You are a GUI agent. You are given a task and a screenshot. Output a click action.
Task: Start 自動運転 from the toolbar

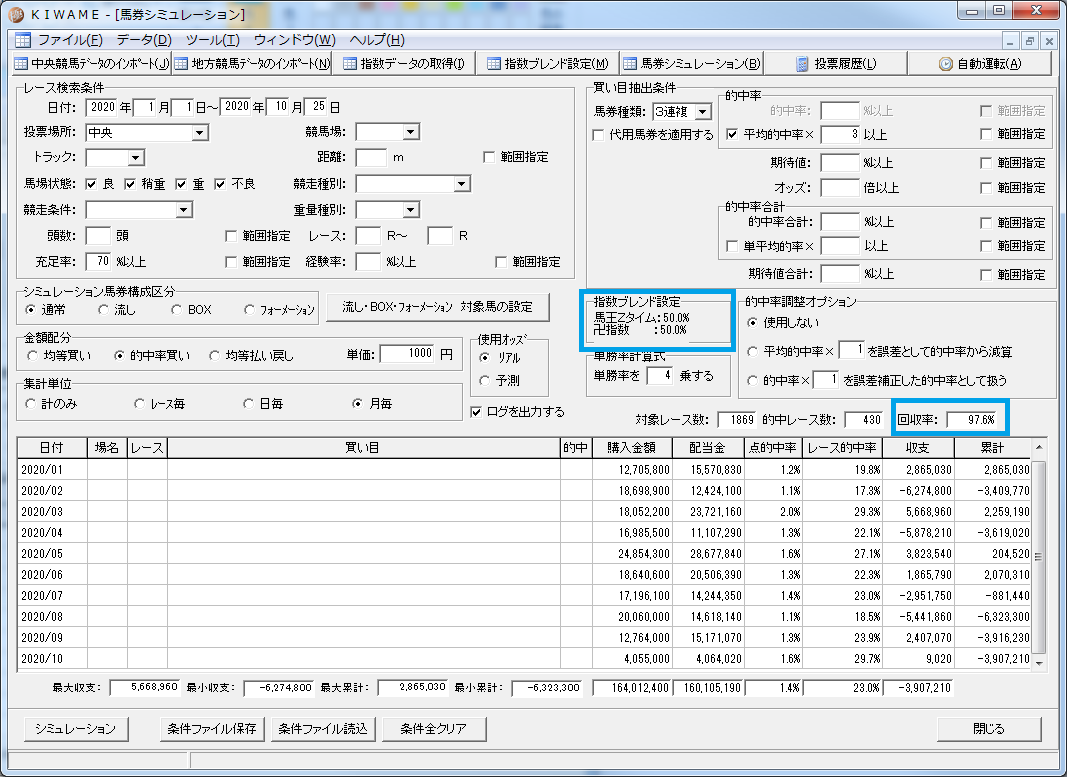[x=981, y=63]
